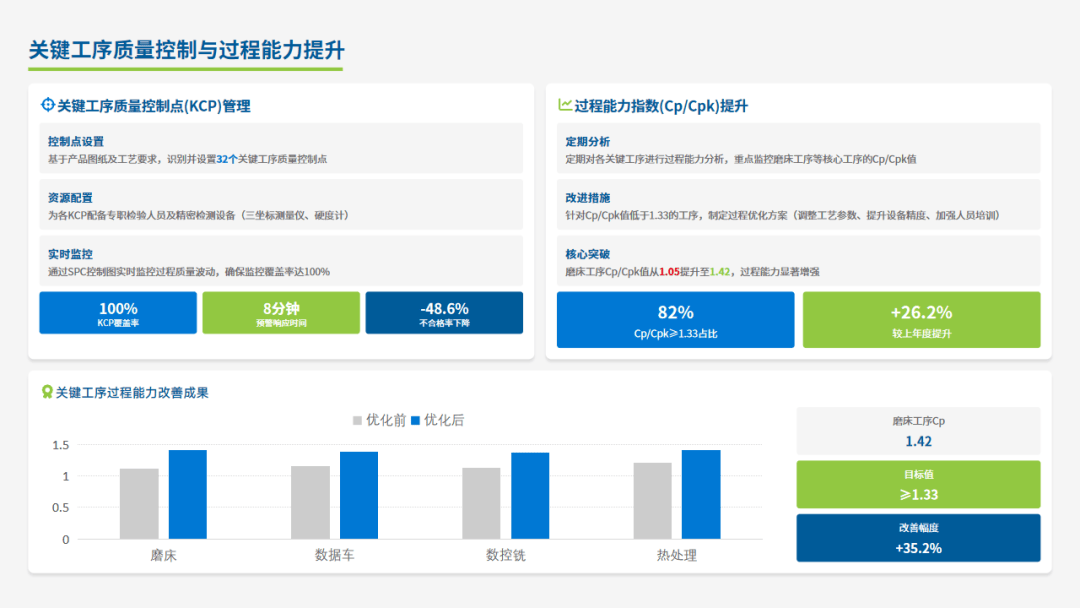Viewport: 1080px width, 608px height.
Task: Open the 82% Cp/Cpk≥1.33占比 card
Action: [x=675, y=320]
